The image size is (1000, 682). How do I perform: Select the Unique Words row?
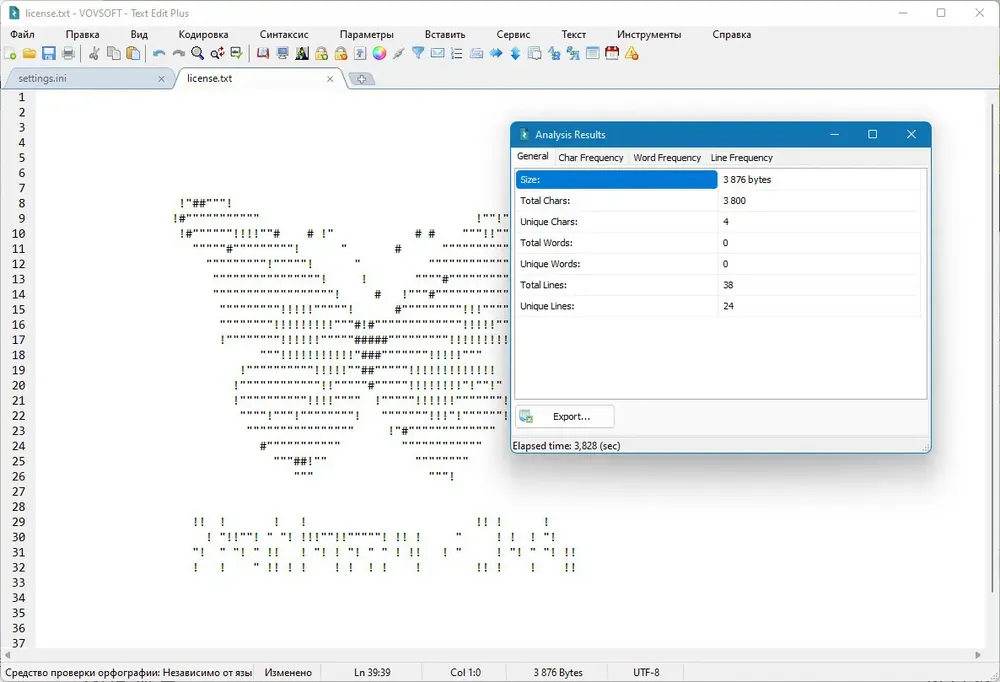point(719,264)
